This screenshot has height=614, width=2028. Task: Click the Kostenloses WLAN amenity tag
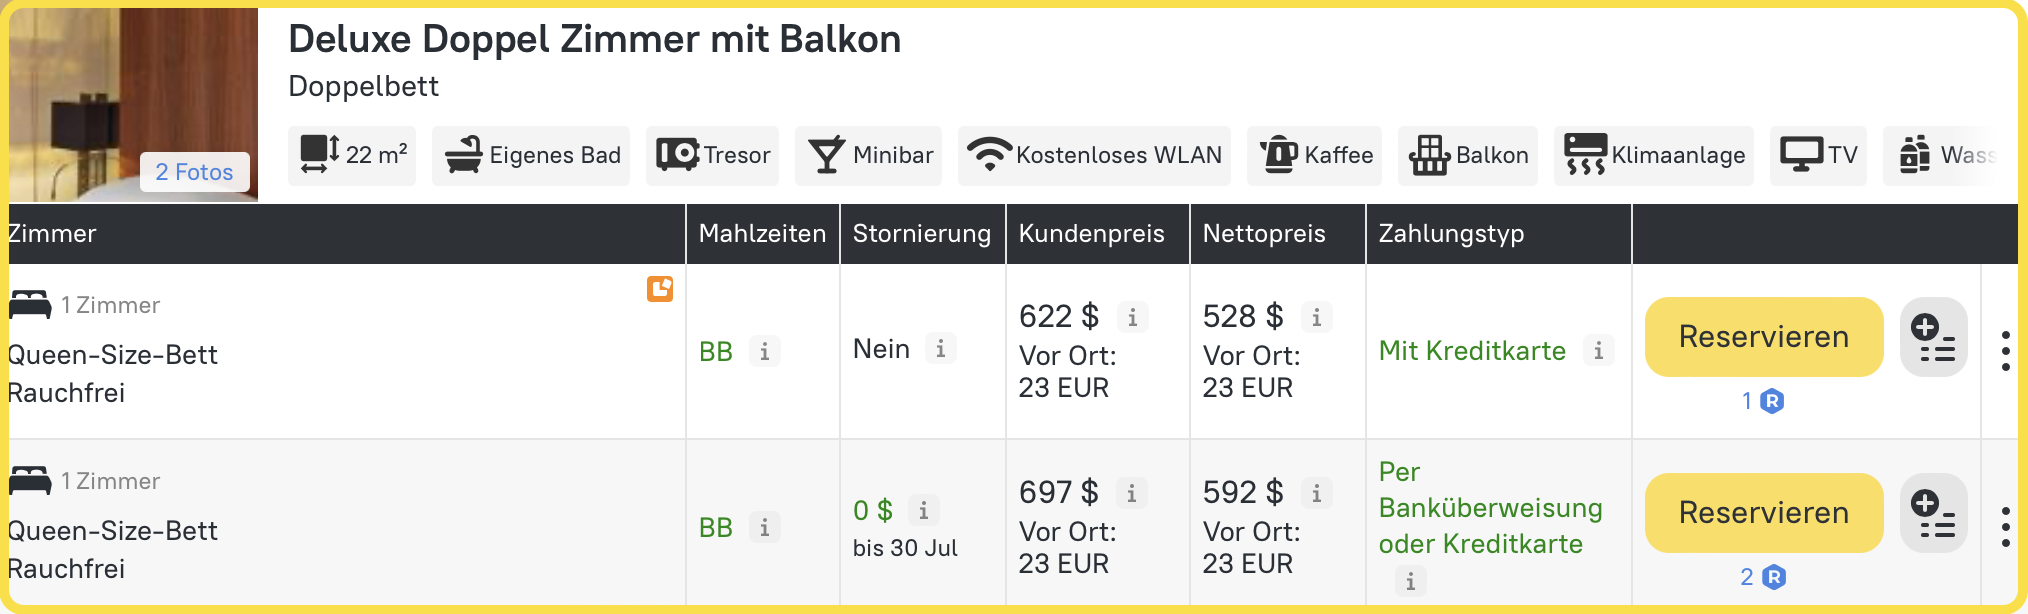pos(1094,156)
